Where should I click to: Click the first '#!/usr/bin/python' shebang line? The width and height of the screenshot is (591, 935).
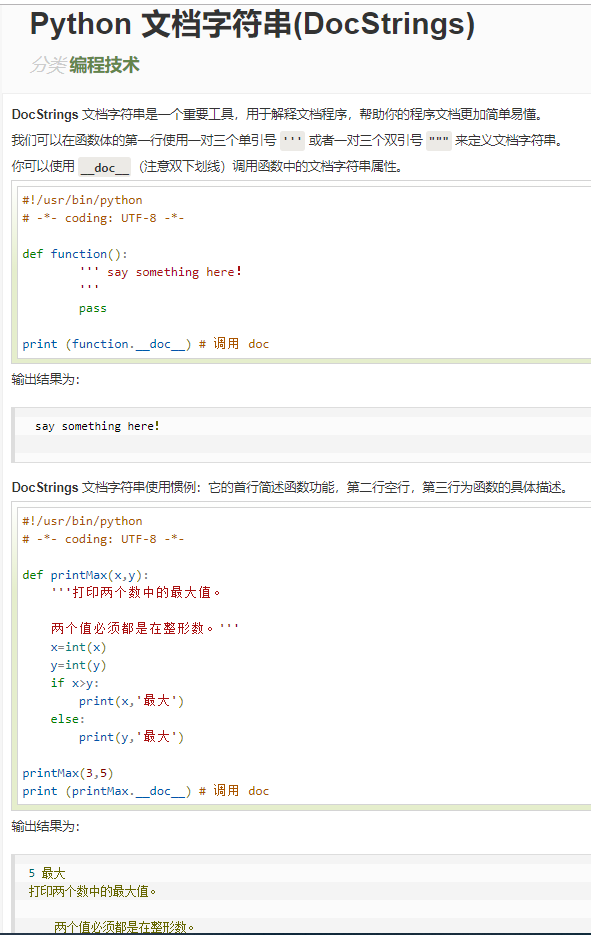(x=82, y=200)
